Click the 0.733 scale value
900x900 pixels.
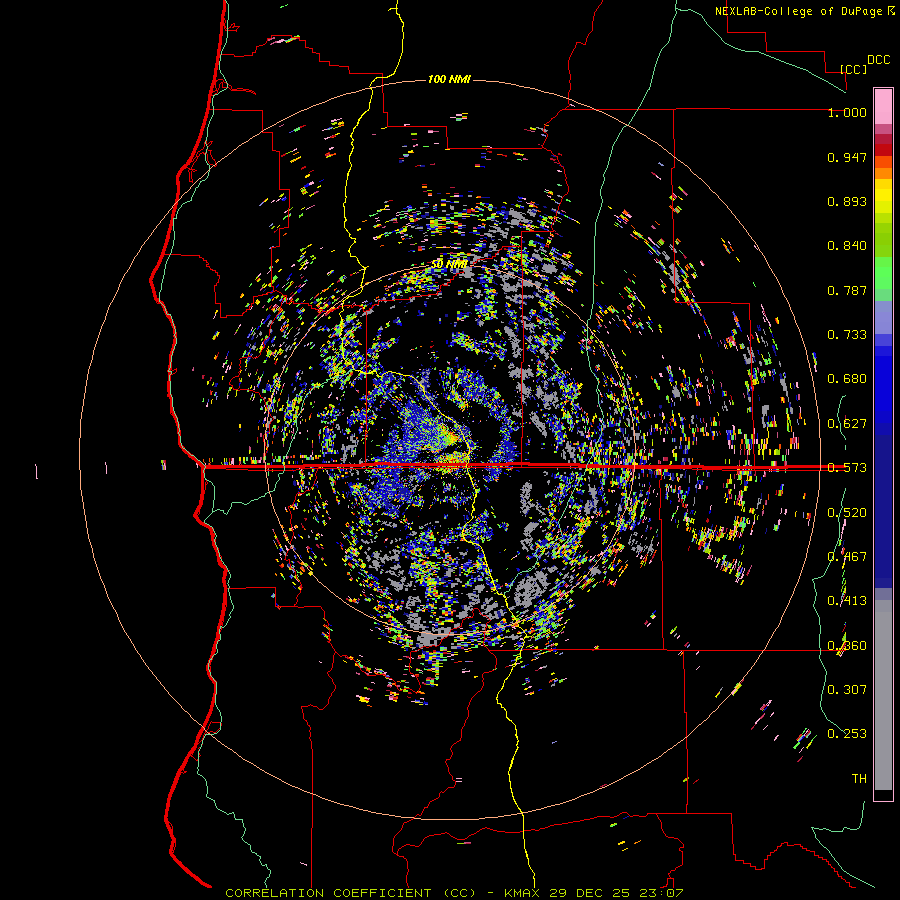(847, 335)
